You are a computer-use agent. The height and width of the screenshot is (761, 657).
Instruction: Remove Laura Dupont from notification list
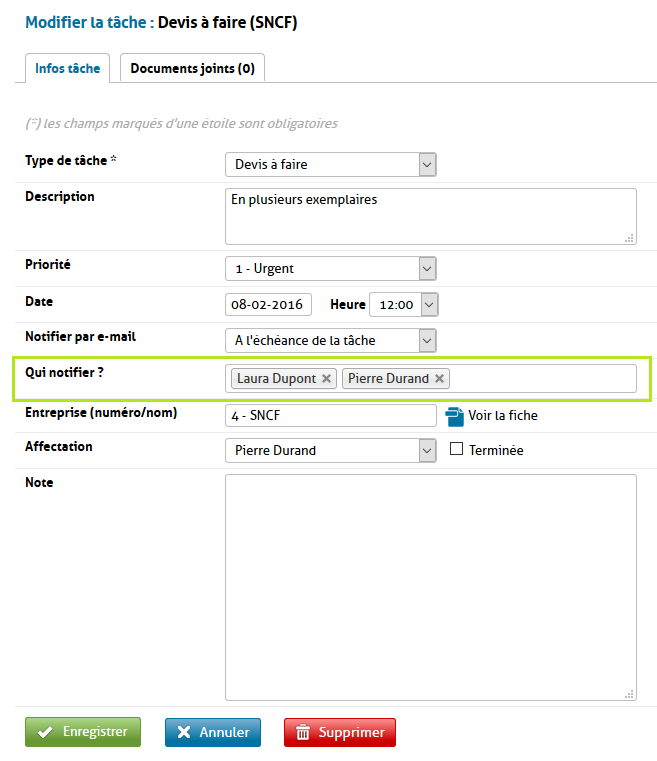pyautogui.click(x=326, y=379)
